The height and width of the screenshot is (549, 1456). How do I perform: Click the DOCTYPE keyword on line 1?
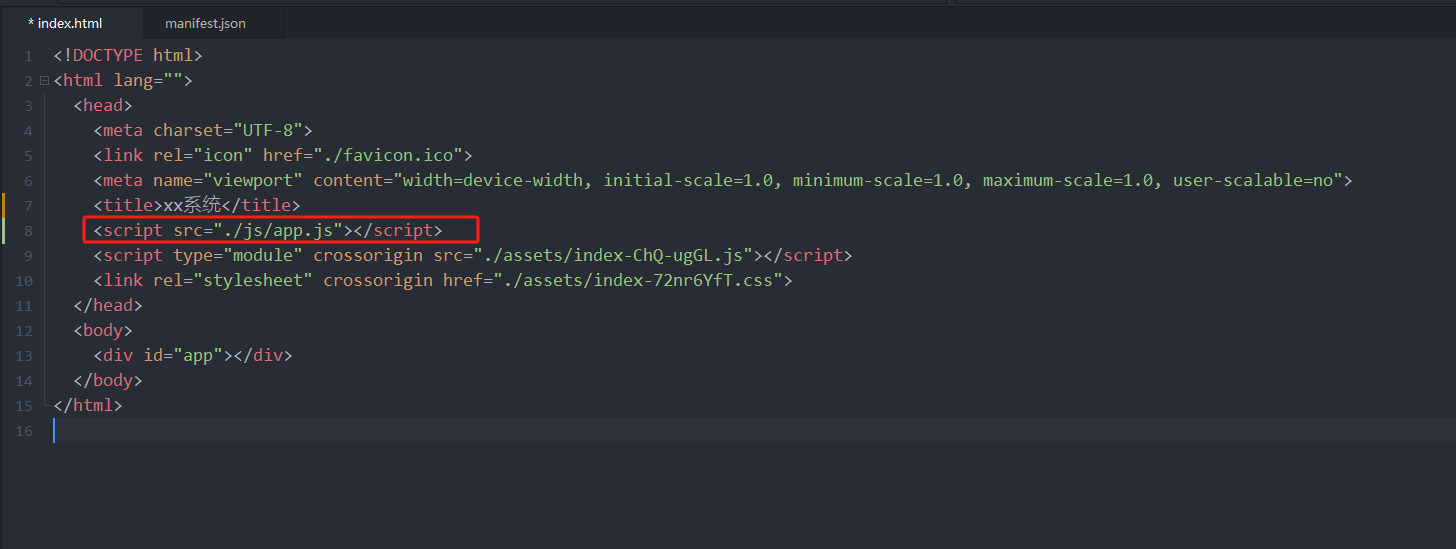coord(108,55)
